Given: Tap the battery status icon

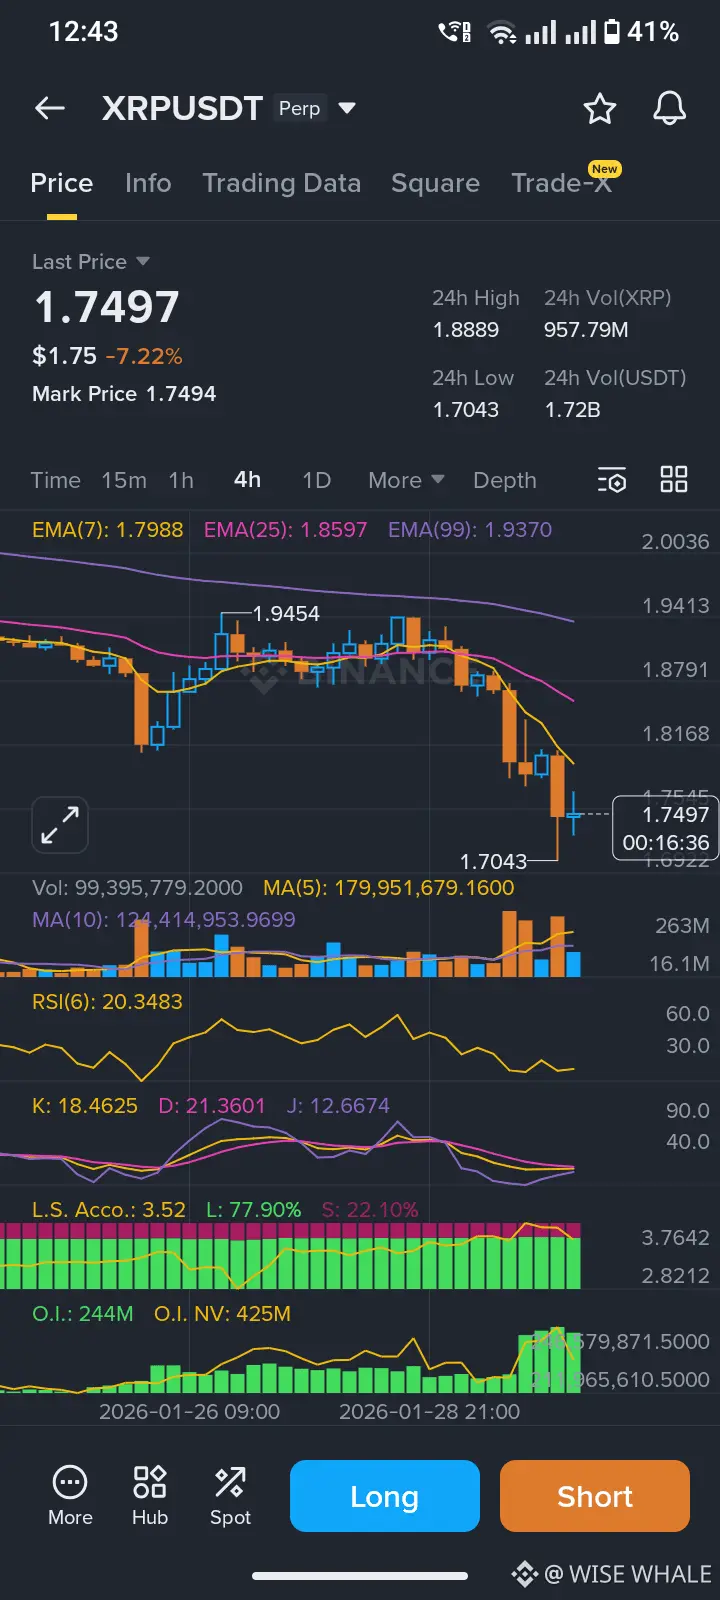Looking at the screenshot, I should pyautogui.click(x=612, y=32).
